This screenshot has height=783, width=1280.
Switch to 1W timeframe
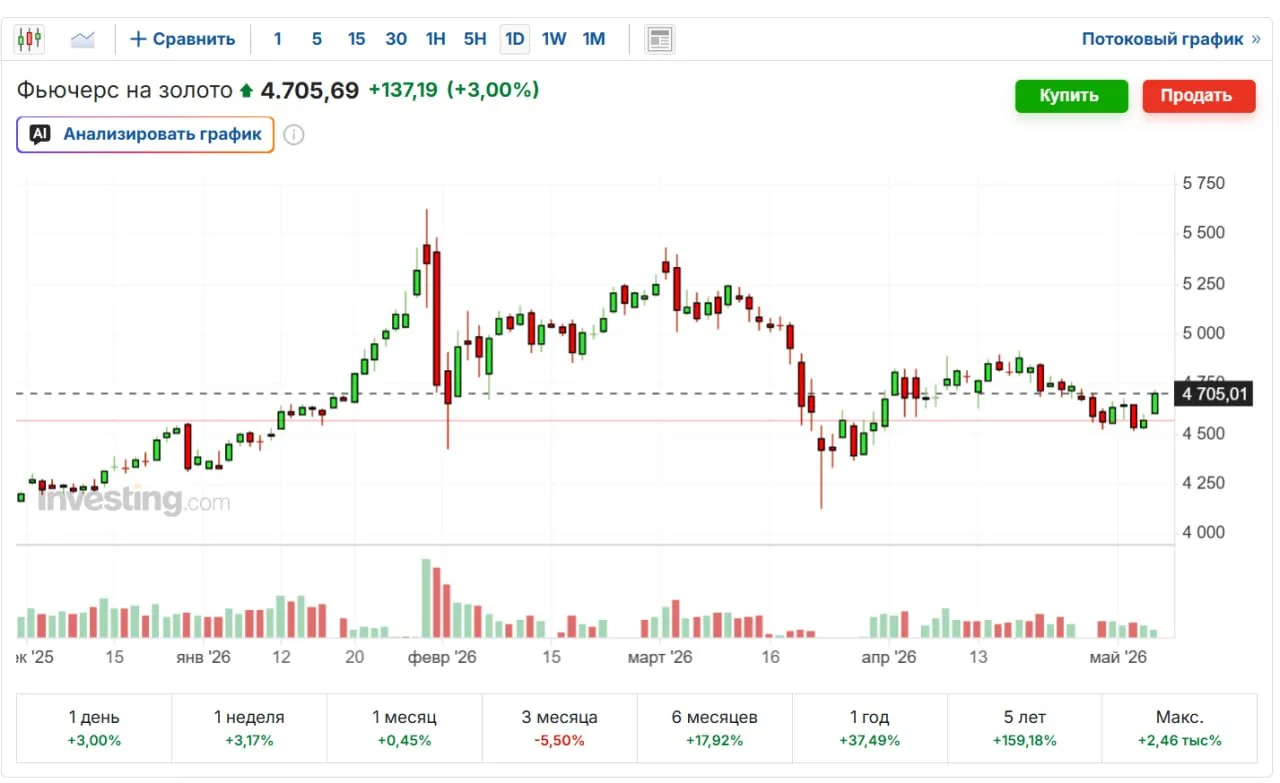click(554, 39)
